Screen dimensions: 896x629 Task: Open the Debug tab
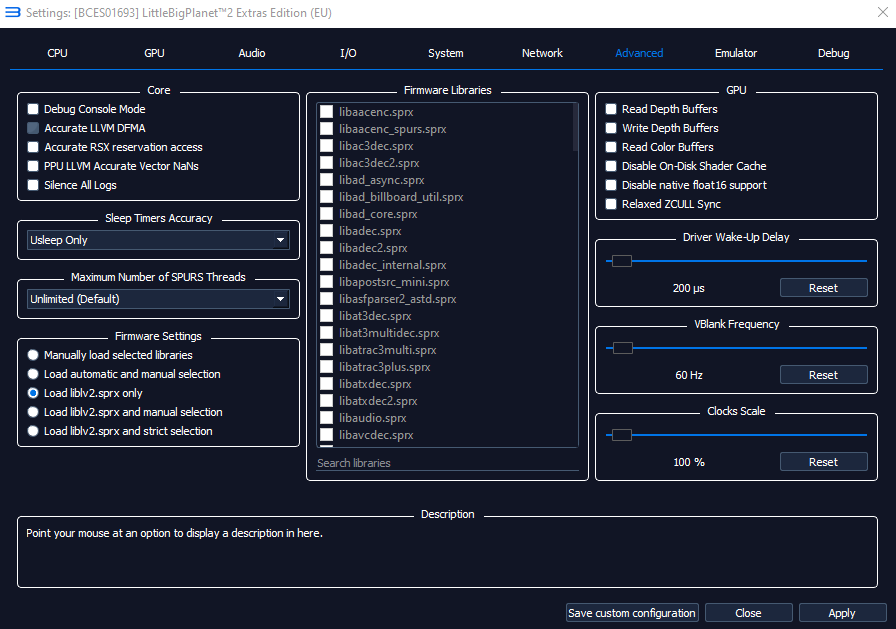833,53
